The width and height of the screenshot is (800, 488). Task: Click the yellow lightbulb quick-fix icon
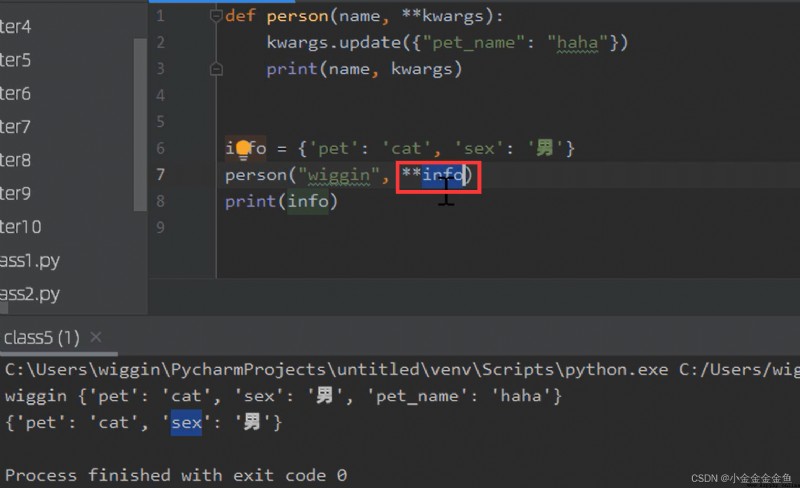click(243, 150)
